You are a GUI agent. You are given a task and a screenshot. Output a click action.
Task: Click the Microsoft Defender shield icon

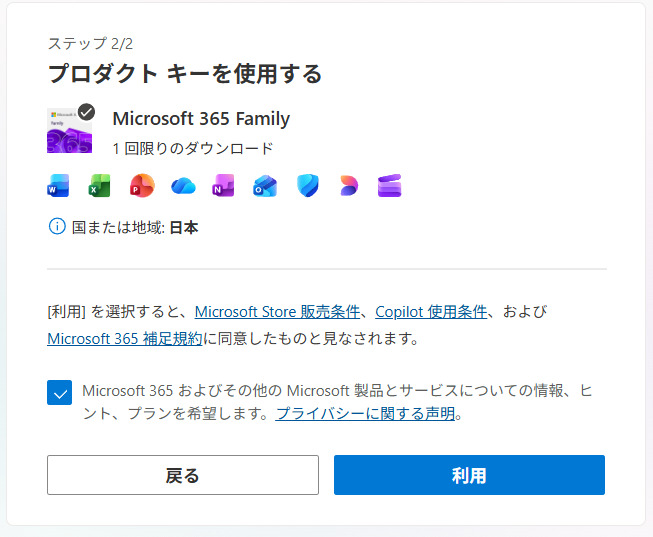[307, 186]
